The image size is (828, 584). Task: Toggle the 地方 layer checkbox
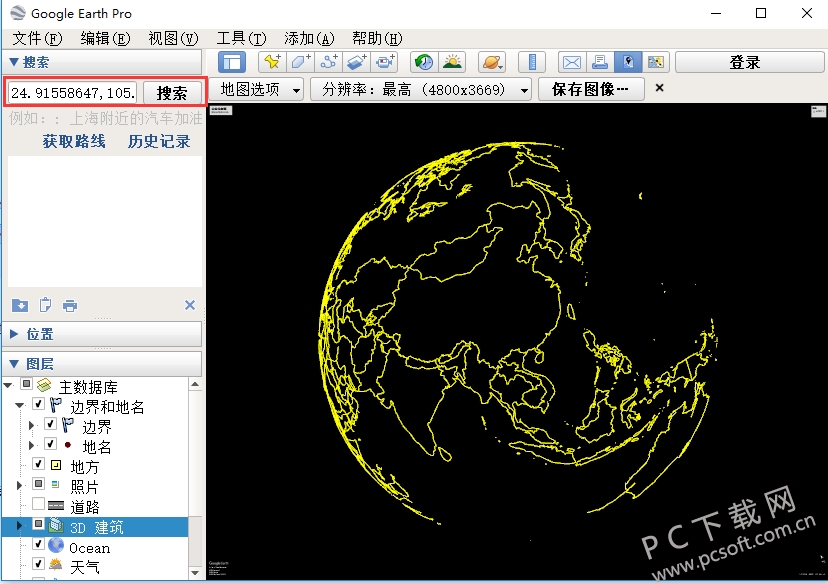point(38,465)
